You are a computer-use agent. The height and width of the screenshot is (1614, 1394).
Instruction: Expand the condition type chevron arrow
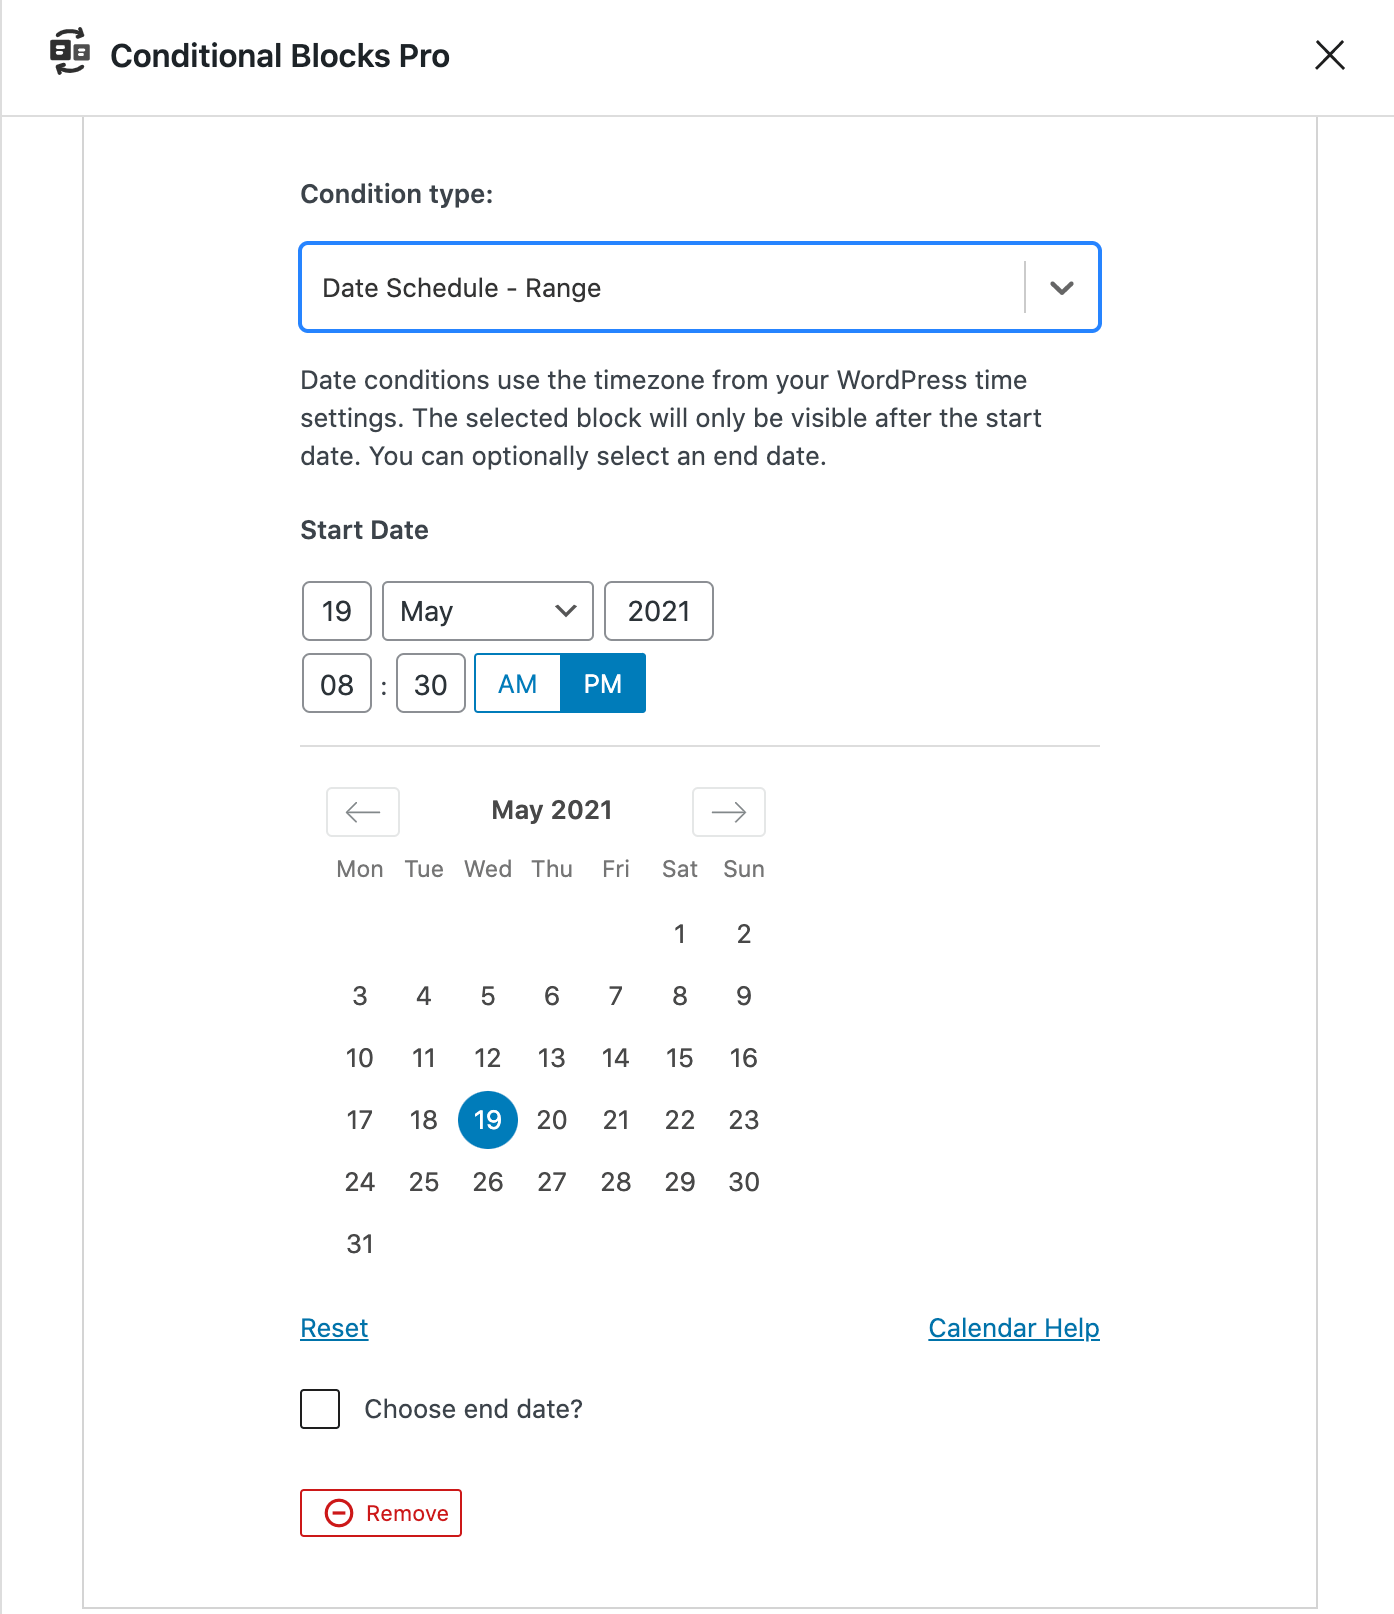(1062, 287)
